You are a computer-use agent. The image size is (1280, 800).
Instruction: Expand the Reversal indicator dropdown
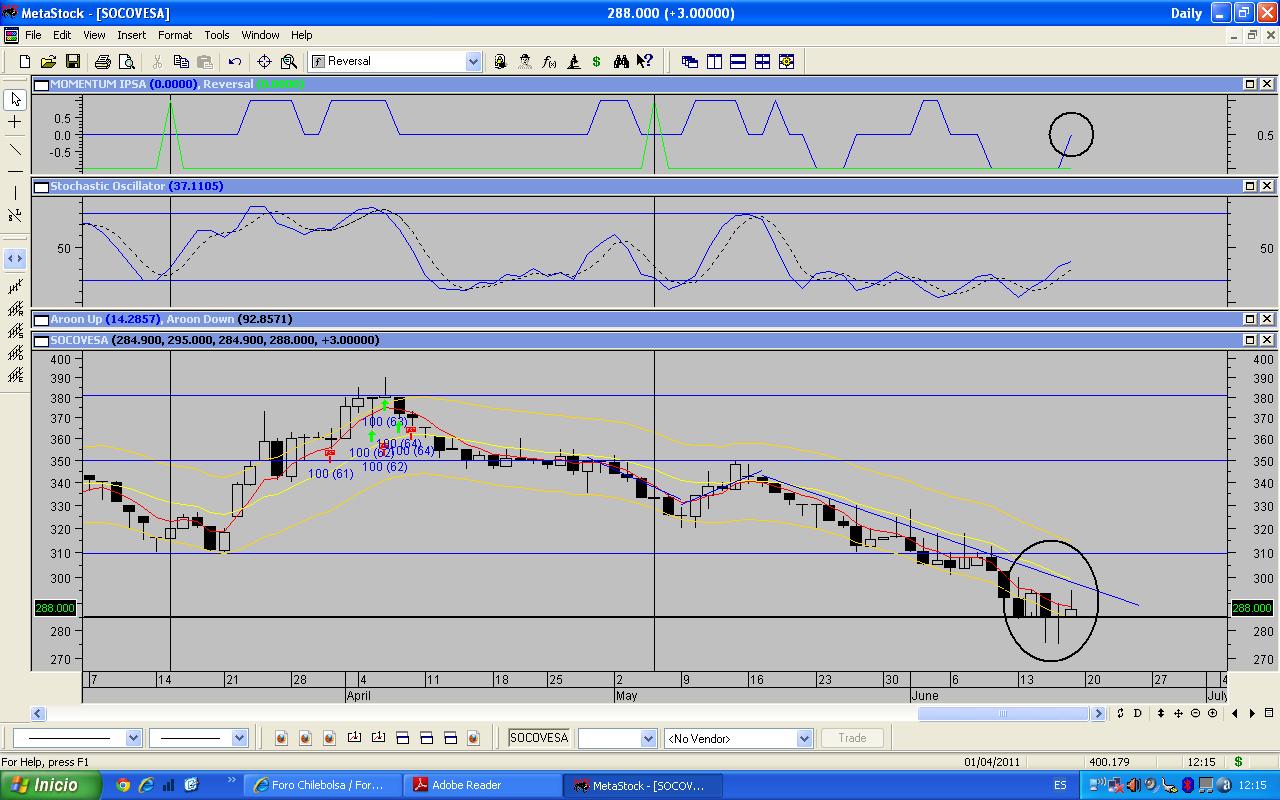point(473,62)
